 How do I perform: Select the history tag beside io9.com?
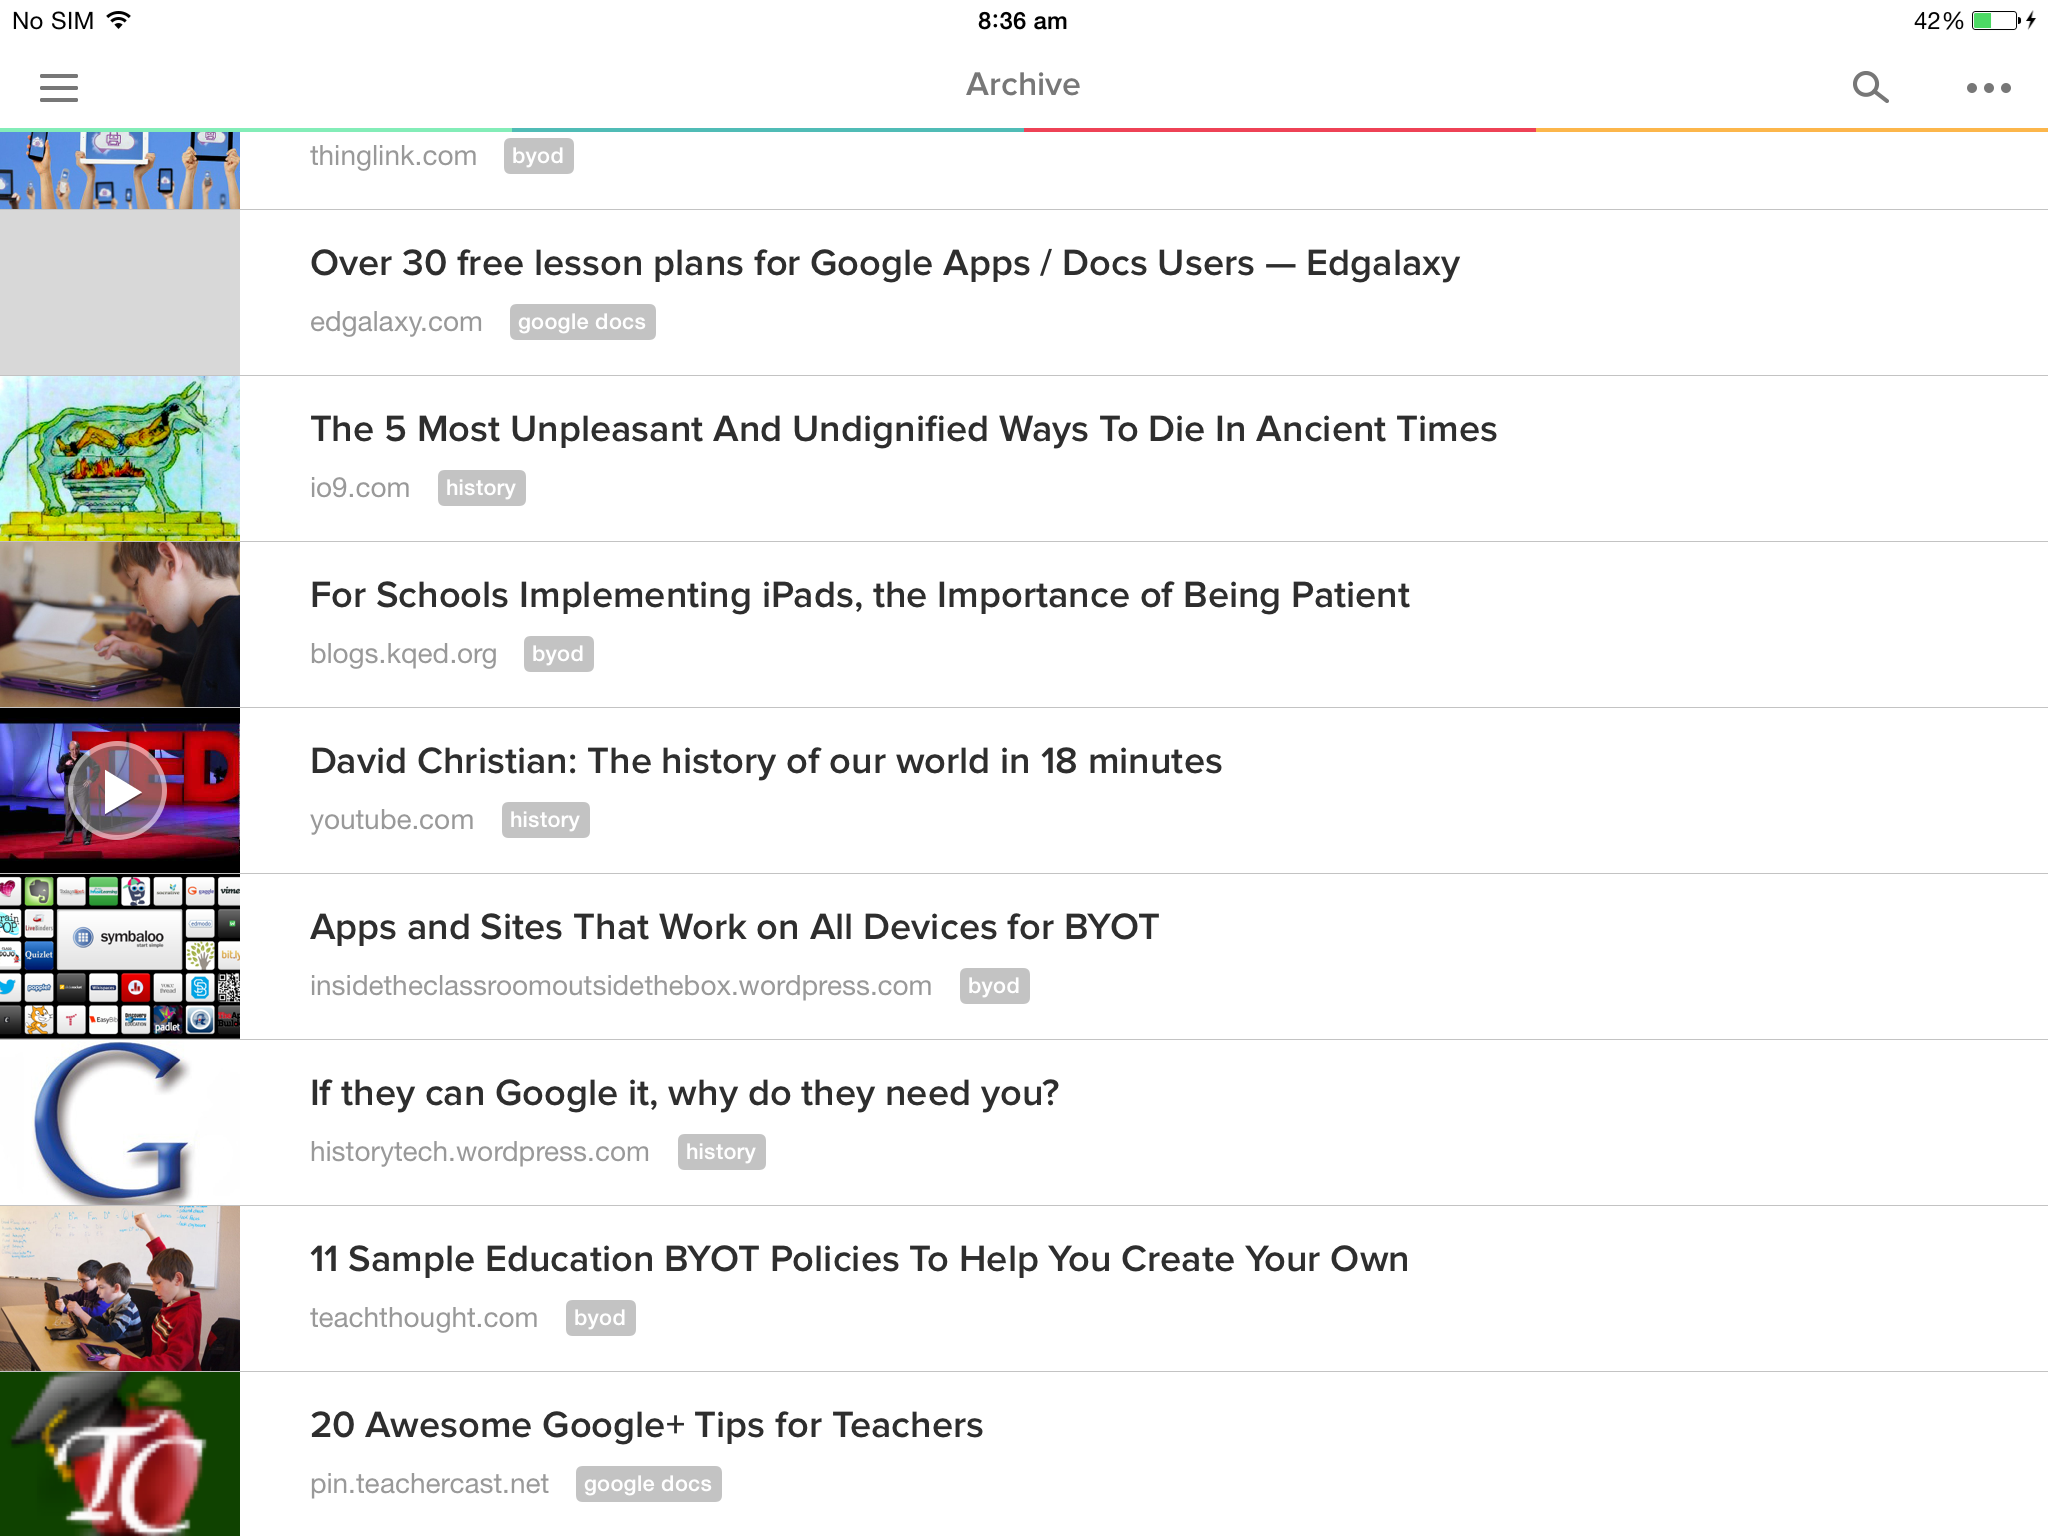click(x=481, y=488)
